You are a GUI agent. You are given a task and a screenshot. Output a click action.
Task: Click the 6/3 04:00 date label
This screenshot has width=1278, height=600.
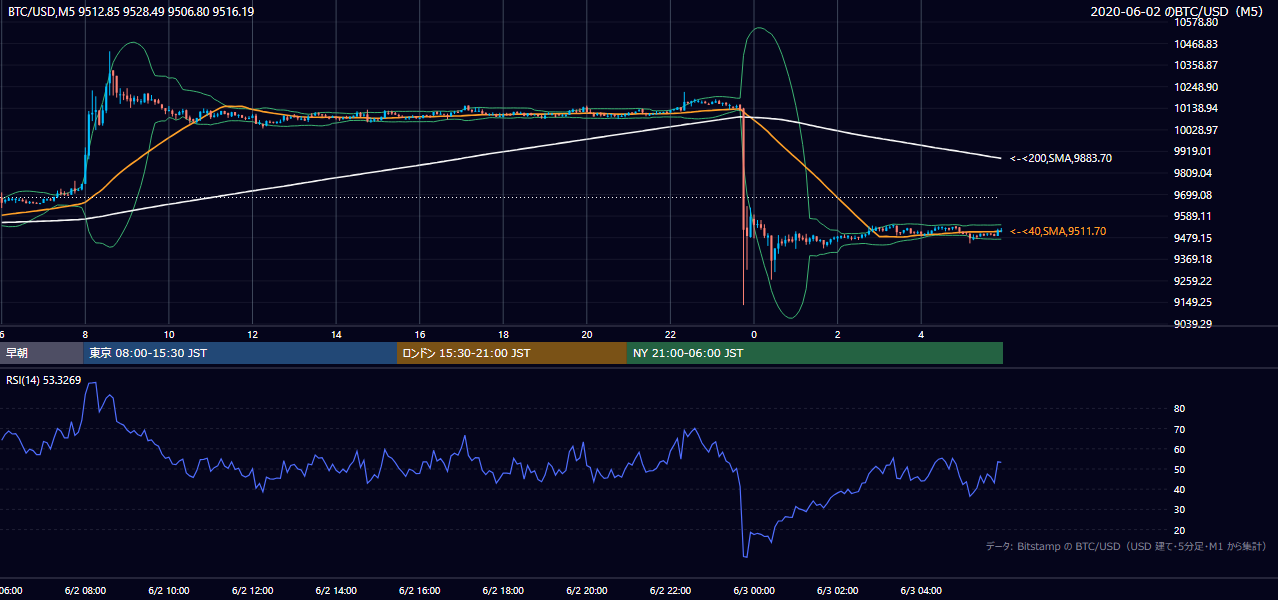[922, 590]
